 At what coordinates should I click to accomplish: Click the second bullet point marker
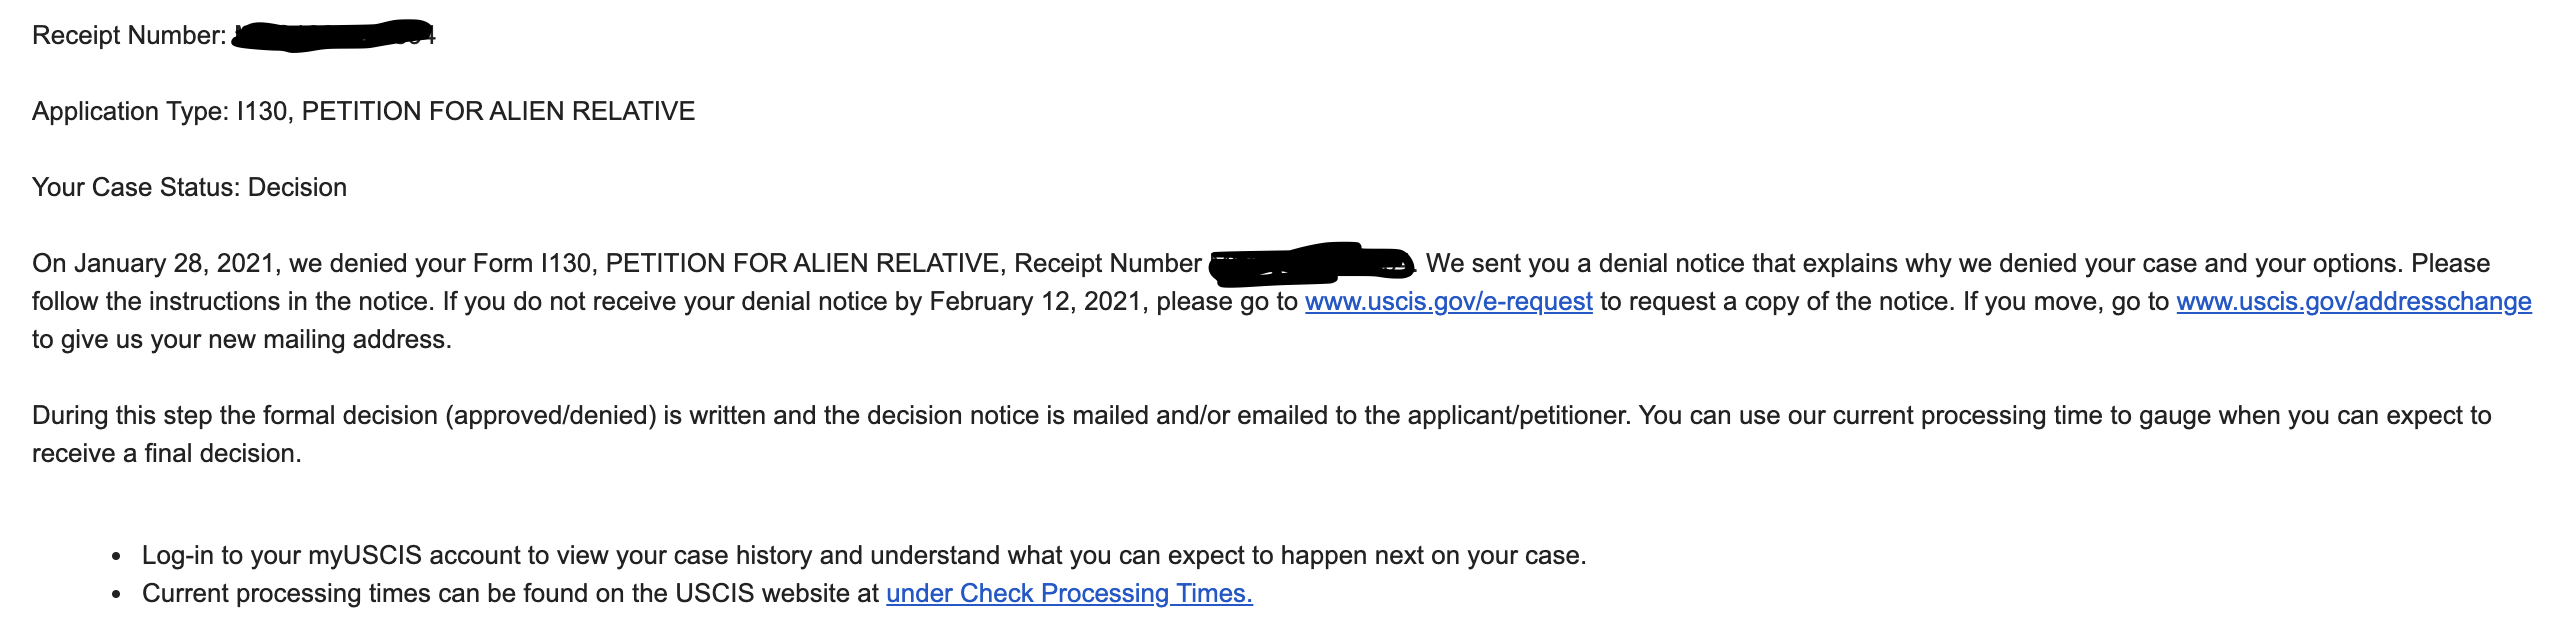coord(117,594)
